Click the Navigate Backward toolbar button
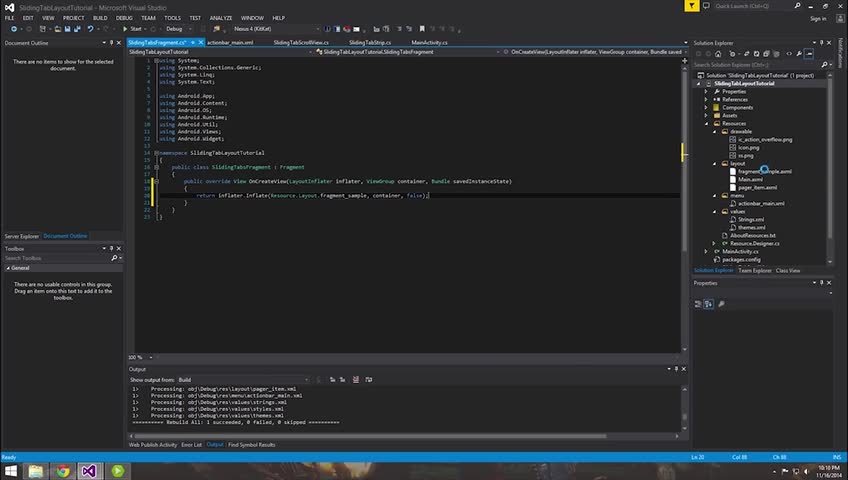 coord(14,29)
